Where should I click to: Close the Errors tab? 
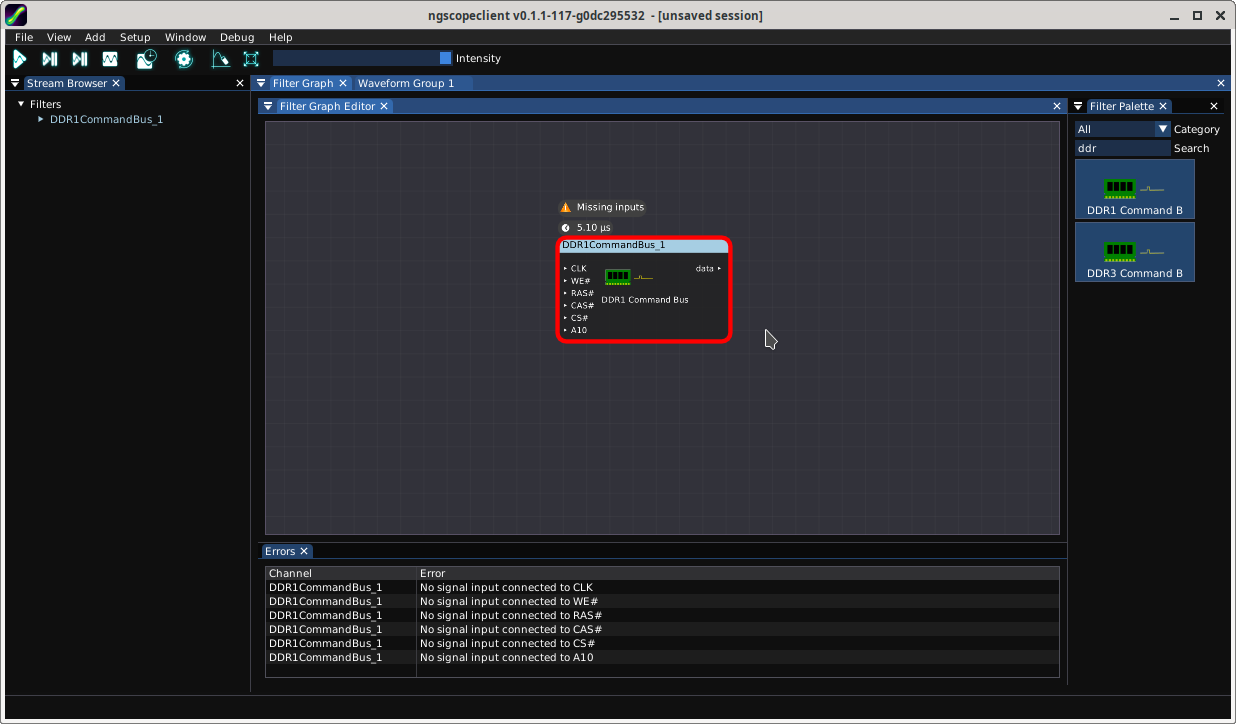click(304, 551)
